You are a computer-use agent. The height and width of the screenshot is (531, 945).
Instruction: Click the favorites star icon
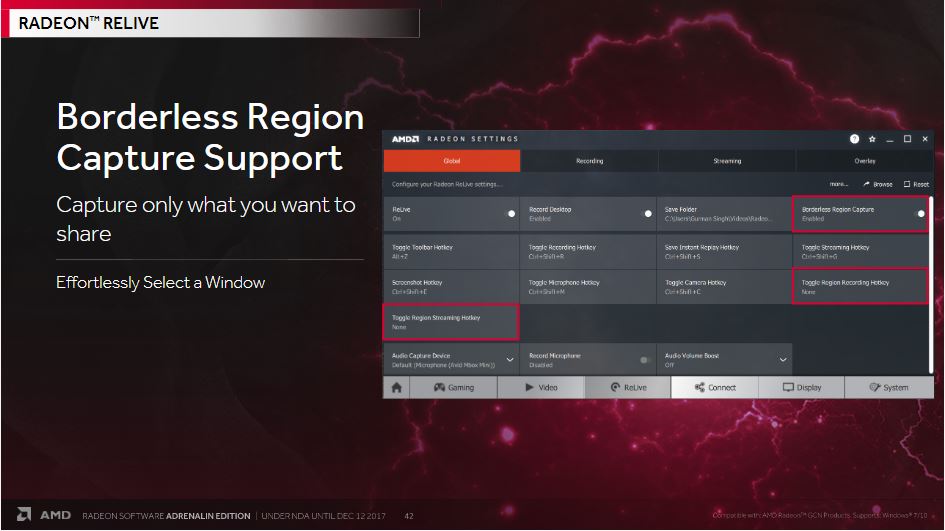872,139
